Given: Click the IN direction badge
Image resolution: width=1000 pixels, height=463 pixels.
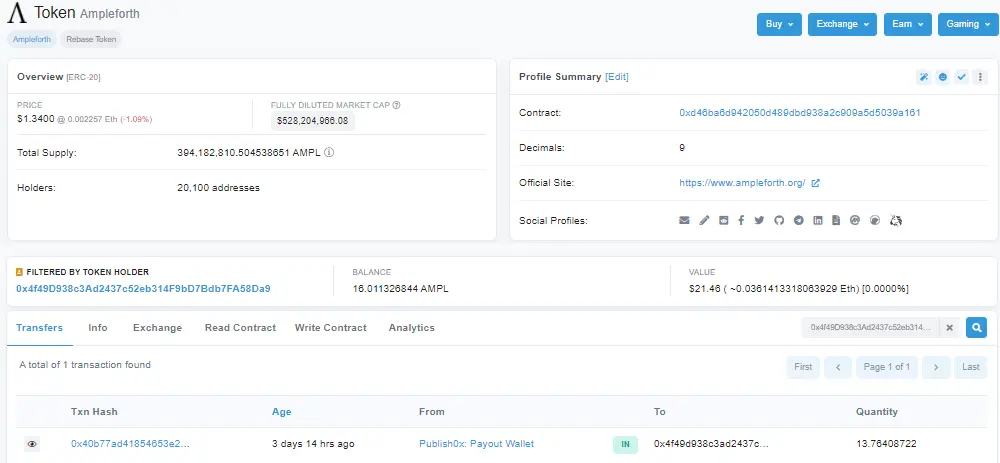Looking at the screenshot, I should click(x=625, y=445).
